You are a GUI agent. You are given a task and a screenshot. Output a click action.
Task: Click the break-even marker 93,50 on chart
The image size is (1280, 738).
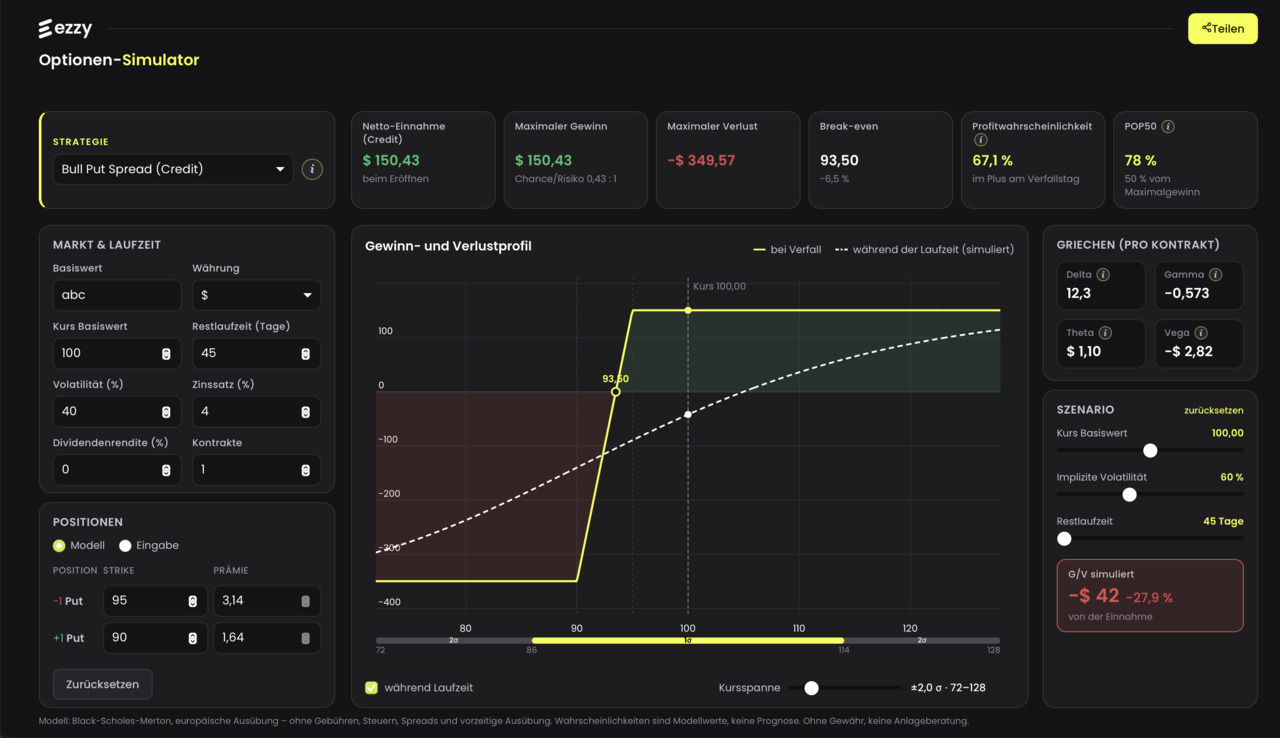[x=616, y=391]
